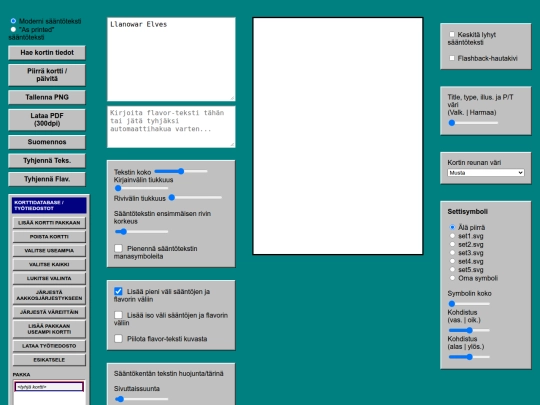Viewport: 540px width, 405px height.
Task: Focus the Llanowar Elves card name textarea
Action: click(x=171, y=59)
